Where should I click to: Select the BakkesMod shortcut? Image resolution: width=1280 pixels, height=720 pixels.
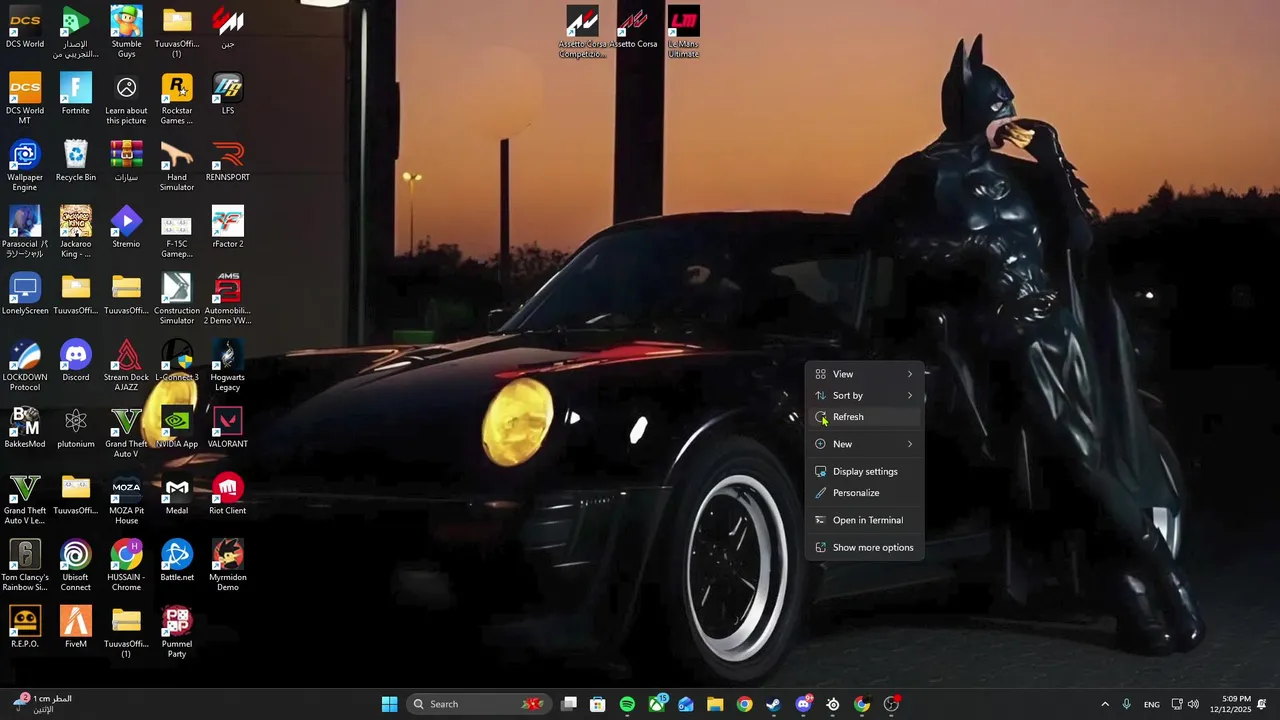tap(25, 427)
